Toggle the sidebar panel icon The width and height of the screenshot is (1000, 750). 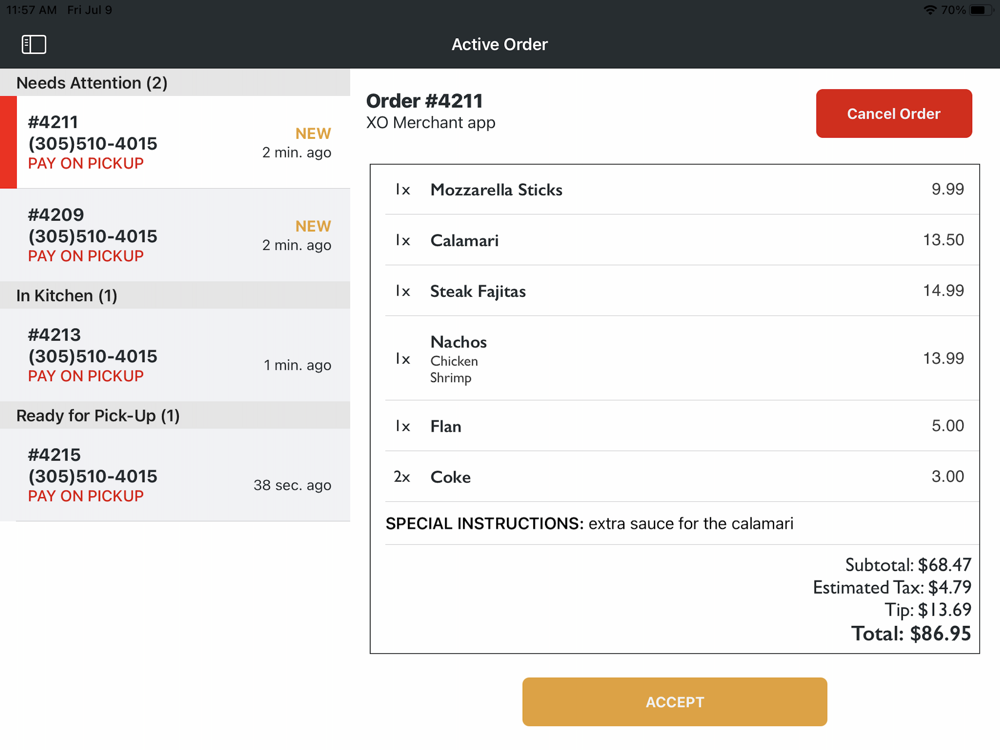tap(34, 44)
